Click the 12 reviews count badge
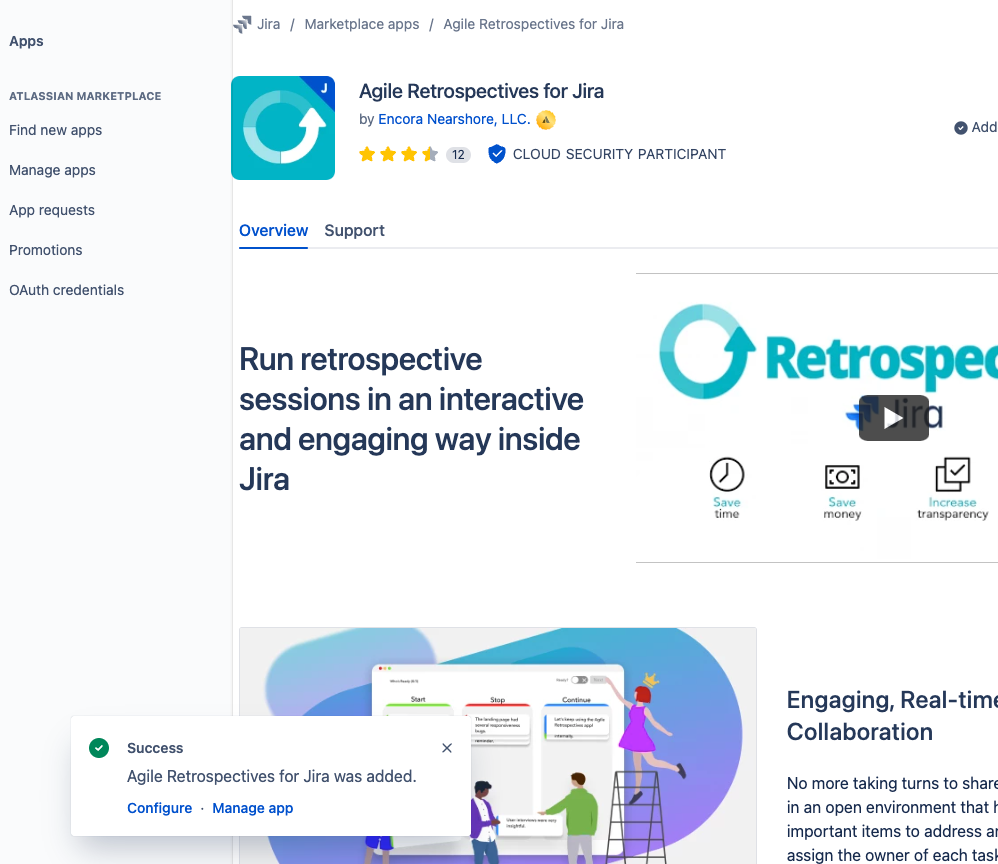This screenshot has width=998, height=864. pos(458,155)
